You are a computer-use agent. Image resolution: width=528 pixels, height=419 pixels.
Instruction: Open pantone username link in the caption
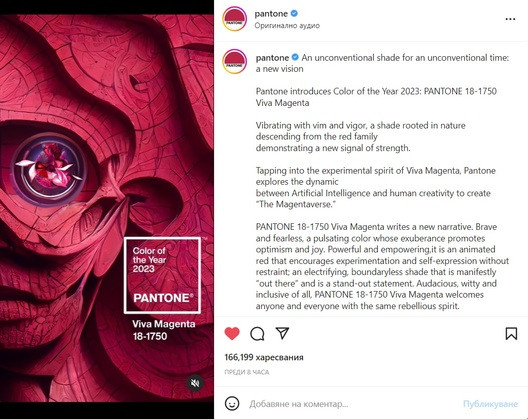[272, 58]
